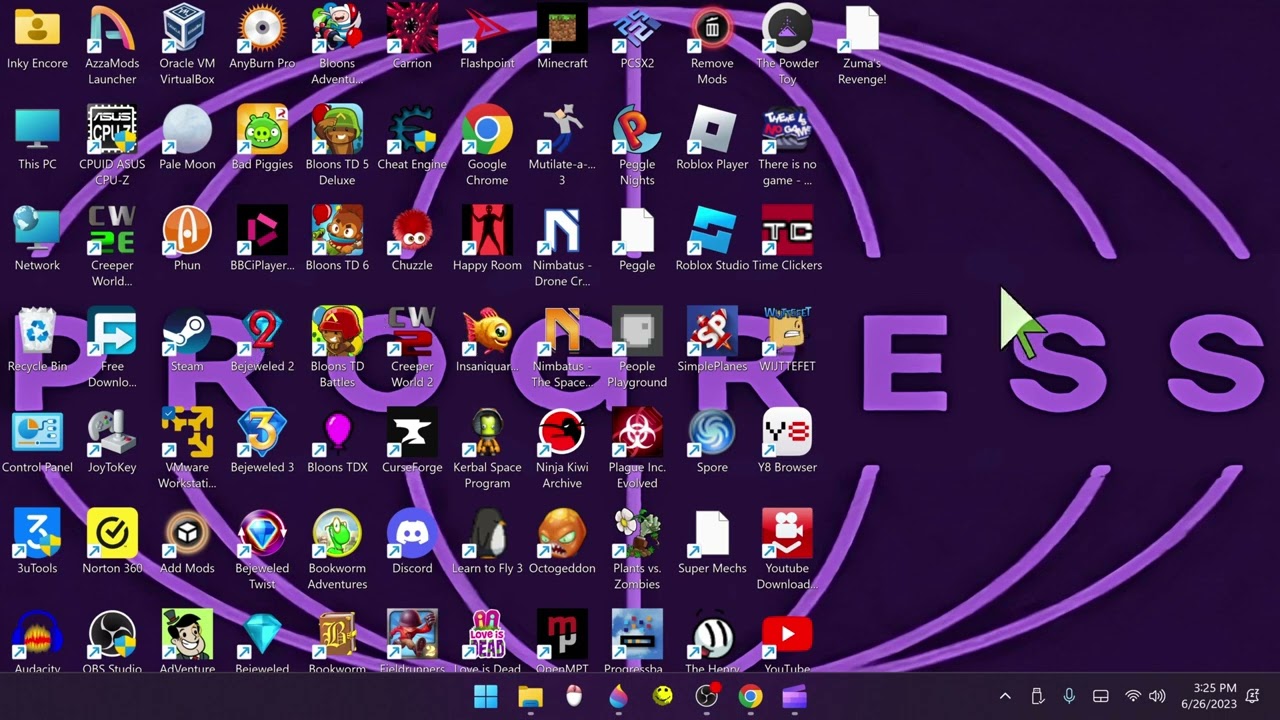Viewport: 1280px width, 720px height.
Task: Open the Windows Start menu
Action: click(486, 697)
